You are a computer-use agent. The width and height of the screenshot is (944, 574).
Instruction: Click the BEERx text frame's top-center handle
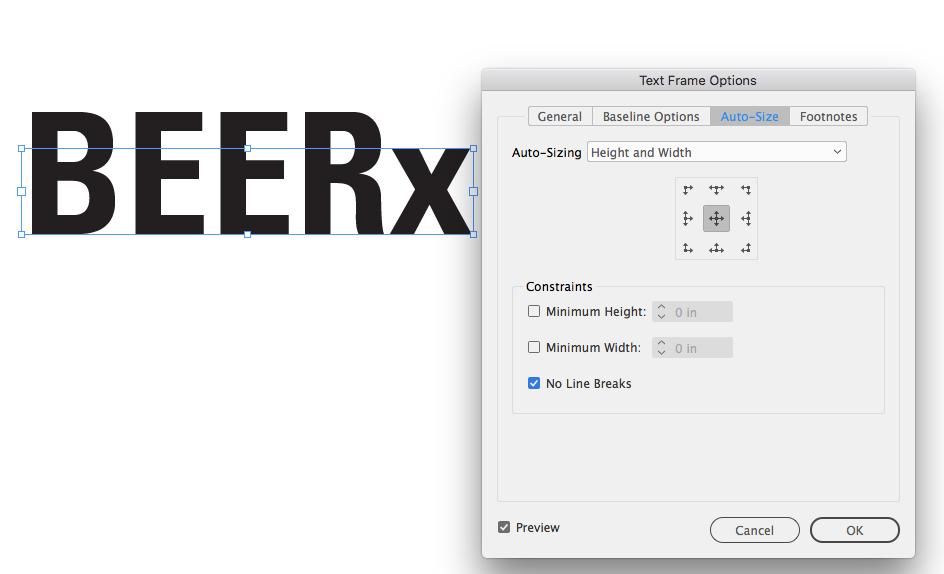pos(247,148)
